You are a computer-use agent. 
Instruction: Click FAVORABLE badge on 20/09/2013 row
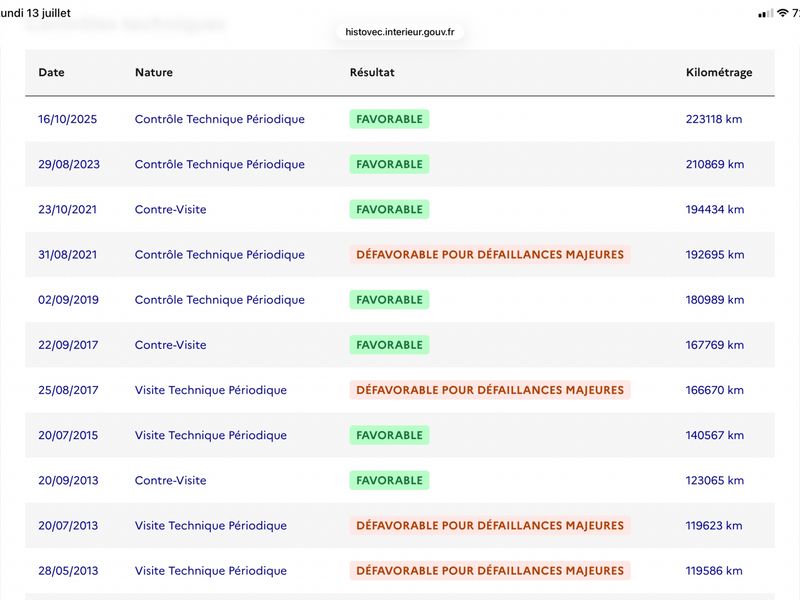(x=389, y=481)
